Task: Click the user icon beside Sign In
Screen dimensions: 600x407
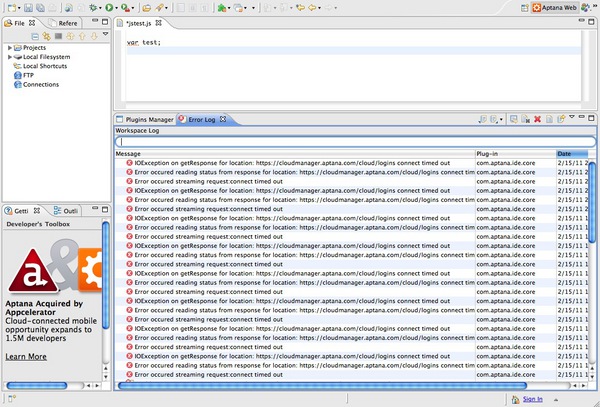Action: [x=515, y=399]
